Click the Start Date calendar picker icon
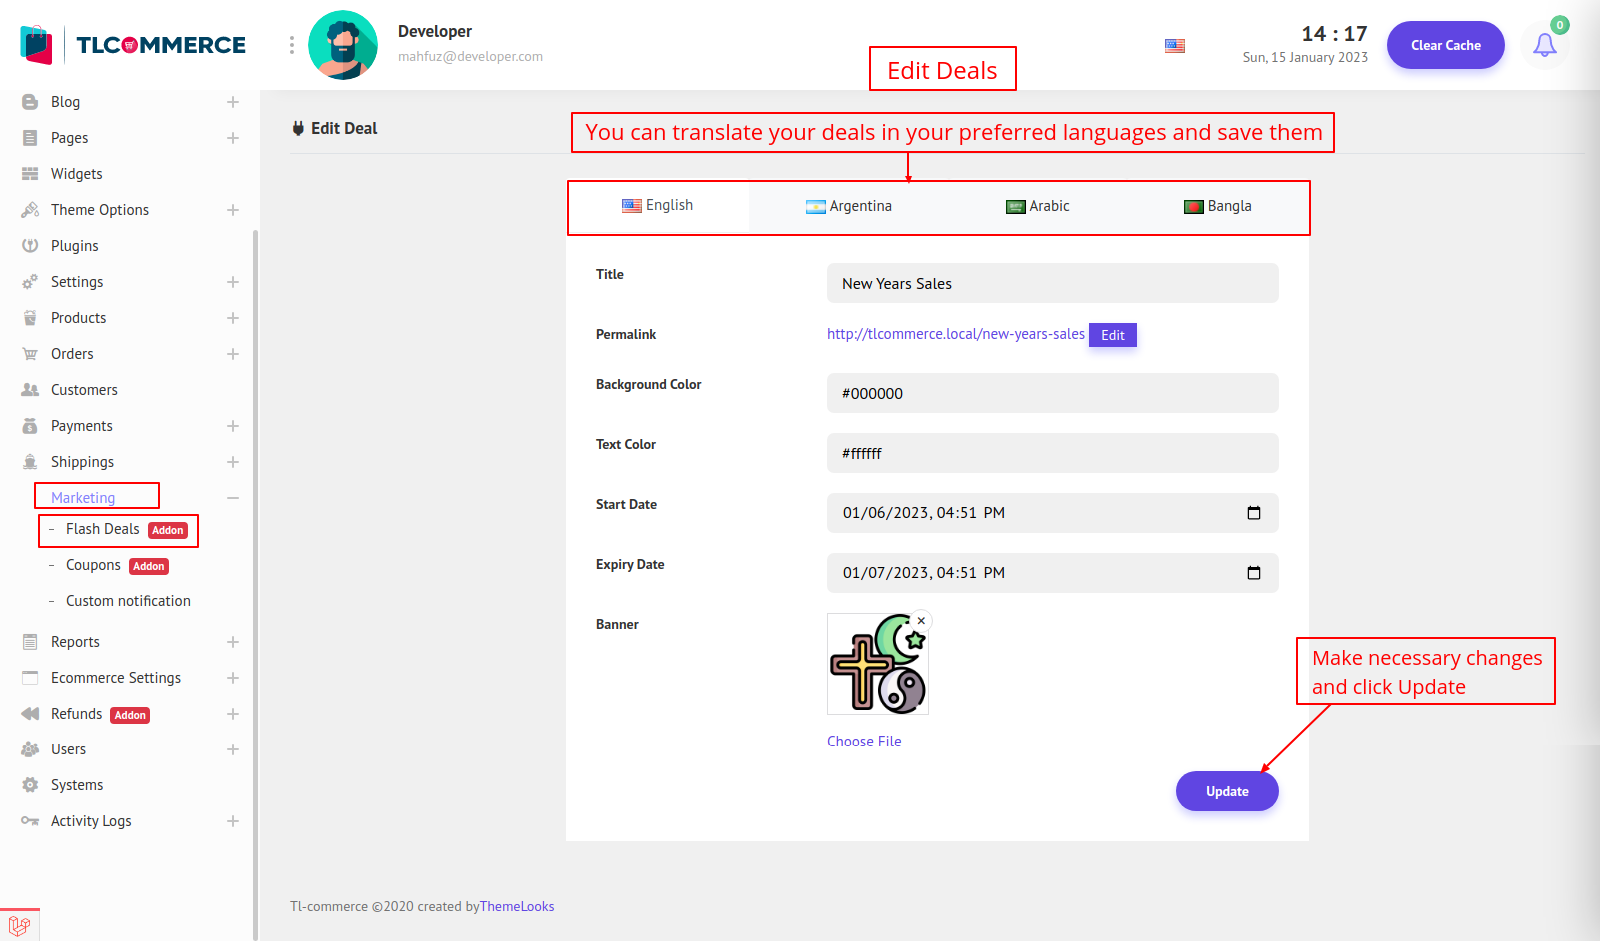The image size is (1600, 941). click(x=1253, y=513)
